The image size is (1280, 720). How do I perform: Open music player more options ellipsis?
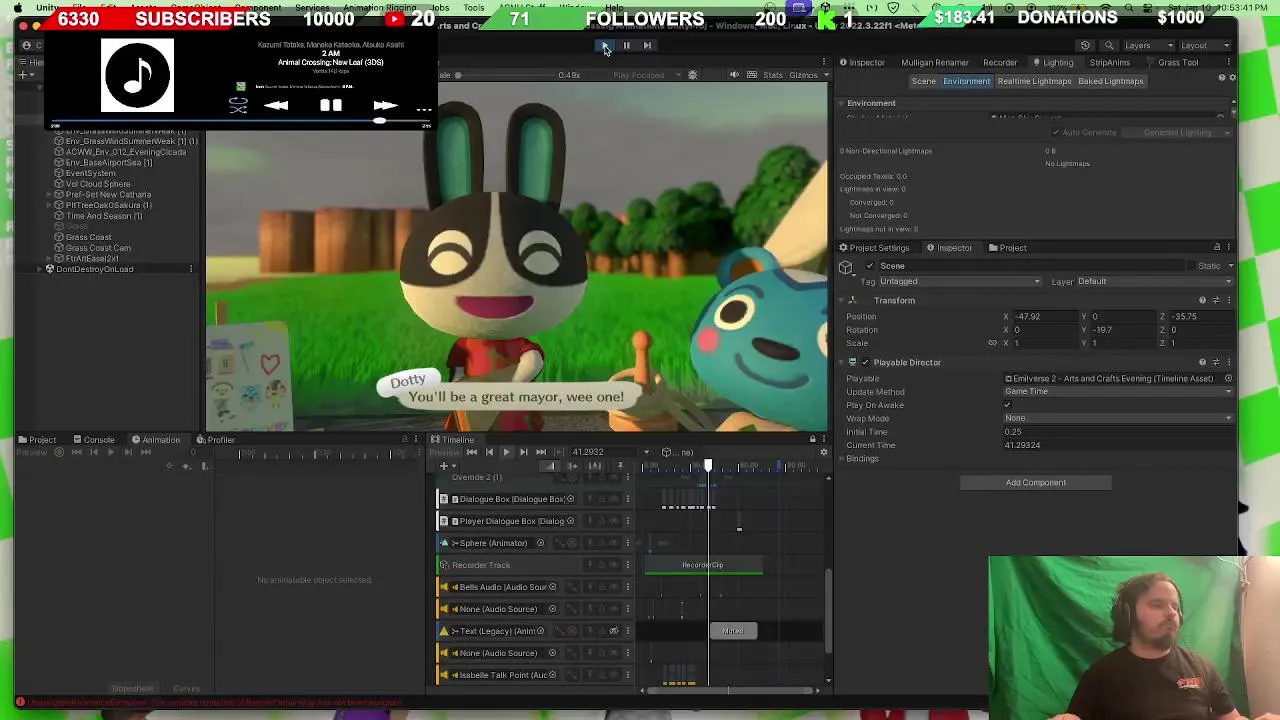pyautogui.click(x=424, y=108)
